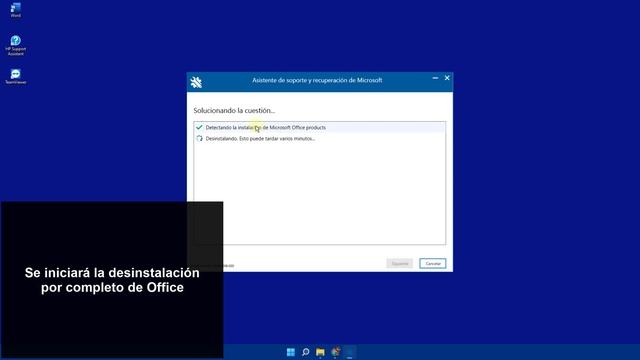Minimize the Asistente de soporte window
Screen dimensions: 640x360
(435, 78)
